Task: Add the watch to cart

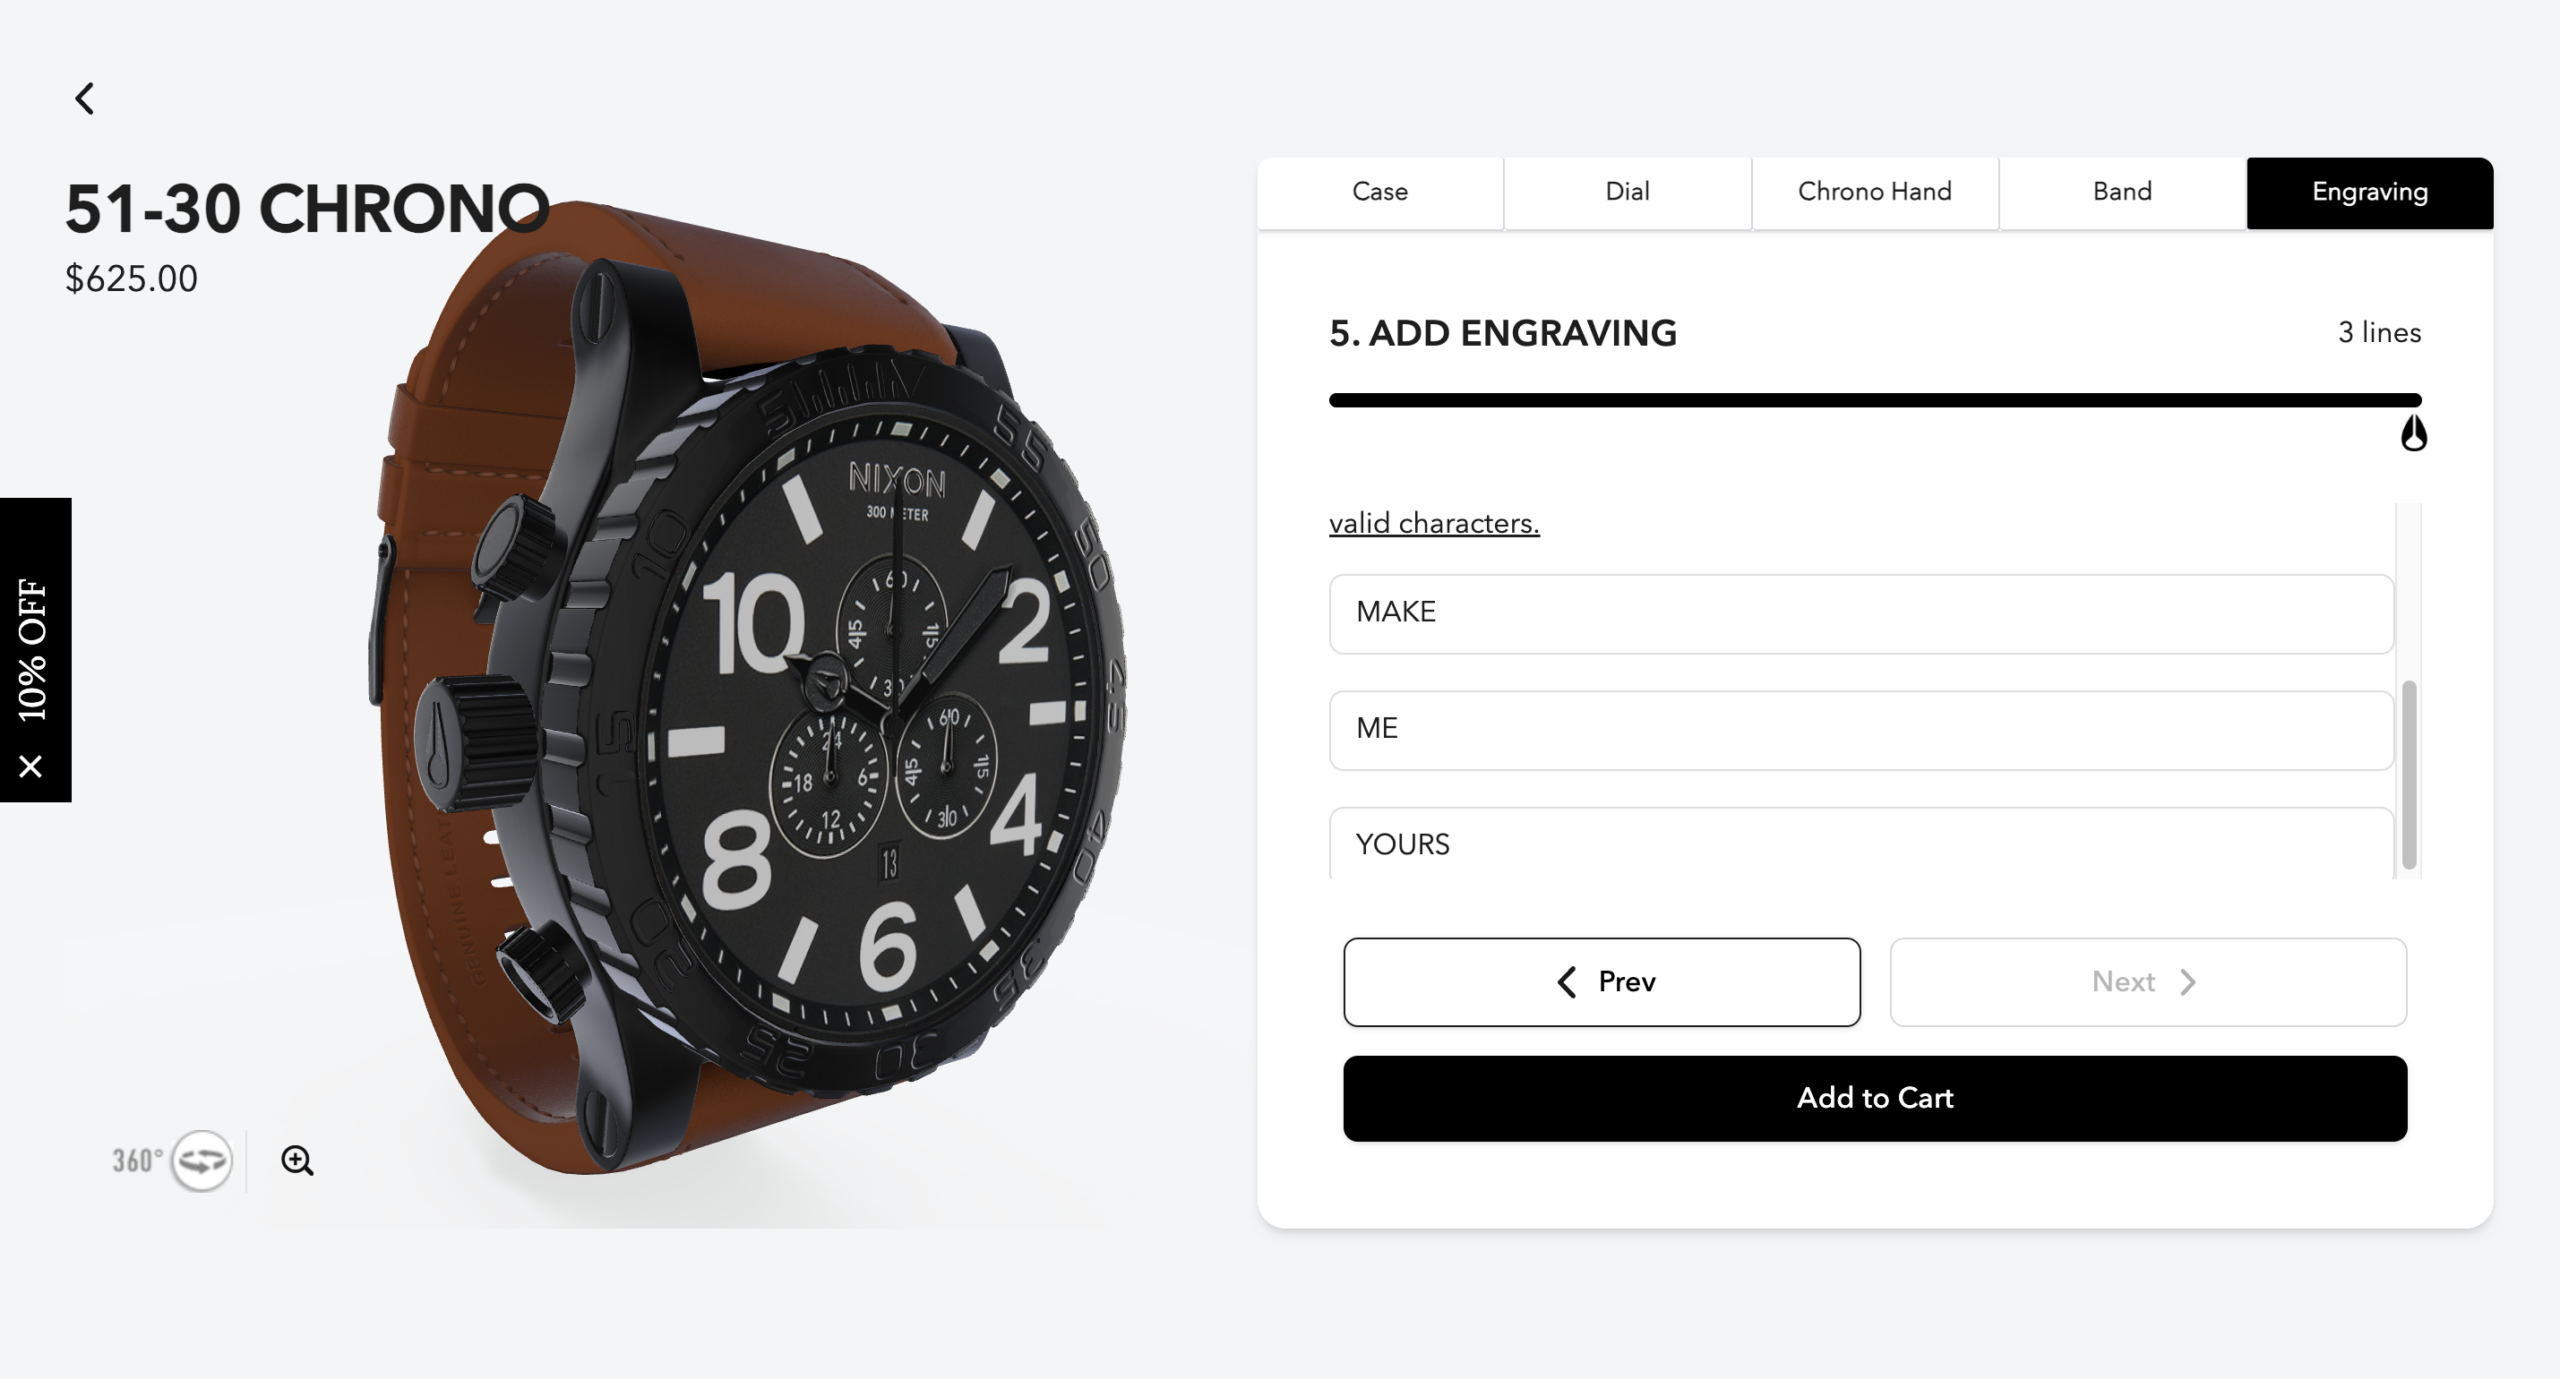Action: click(1875, 1098)
